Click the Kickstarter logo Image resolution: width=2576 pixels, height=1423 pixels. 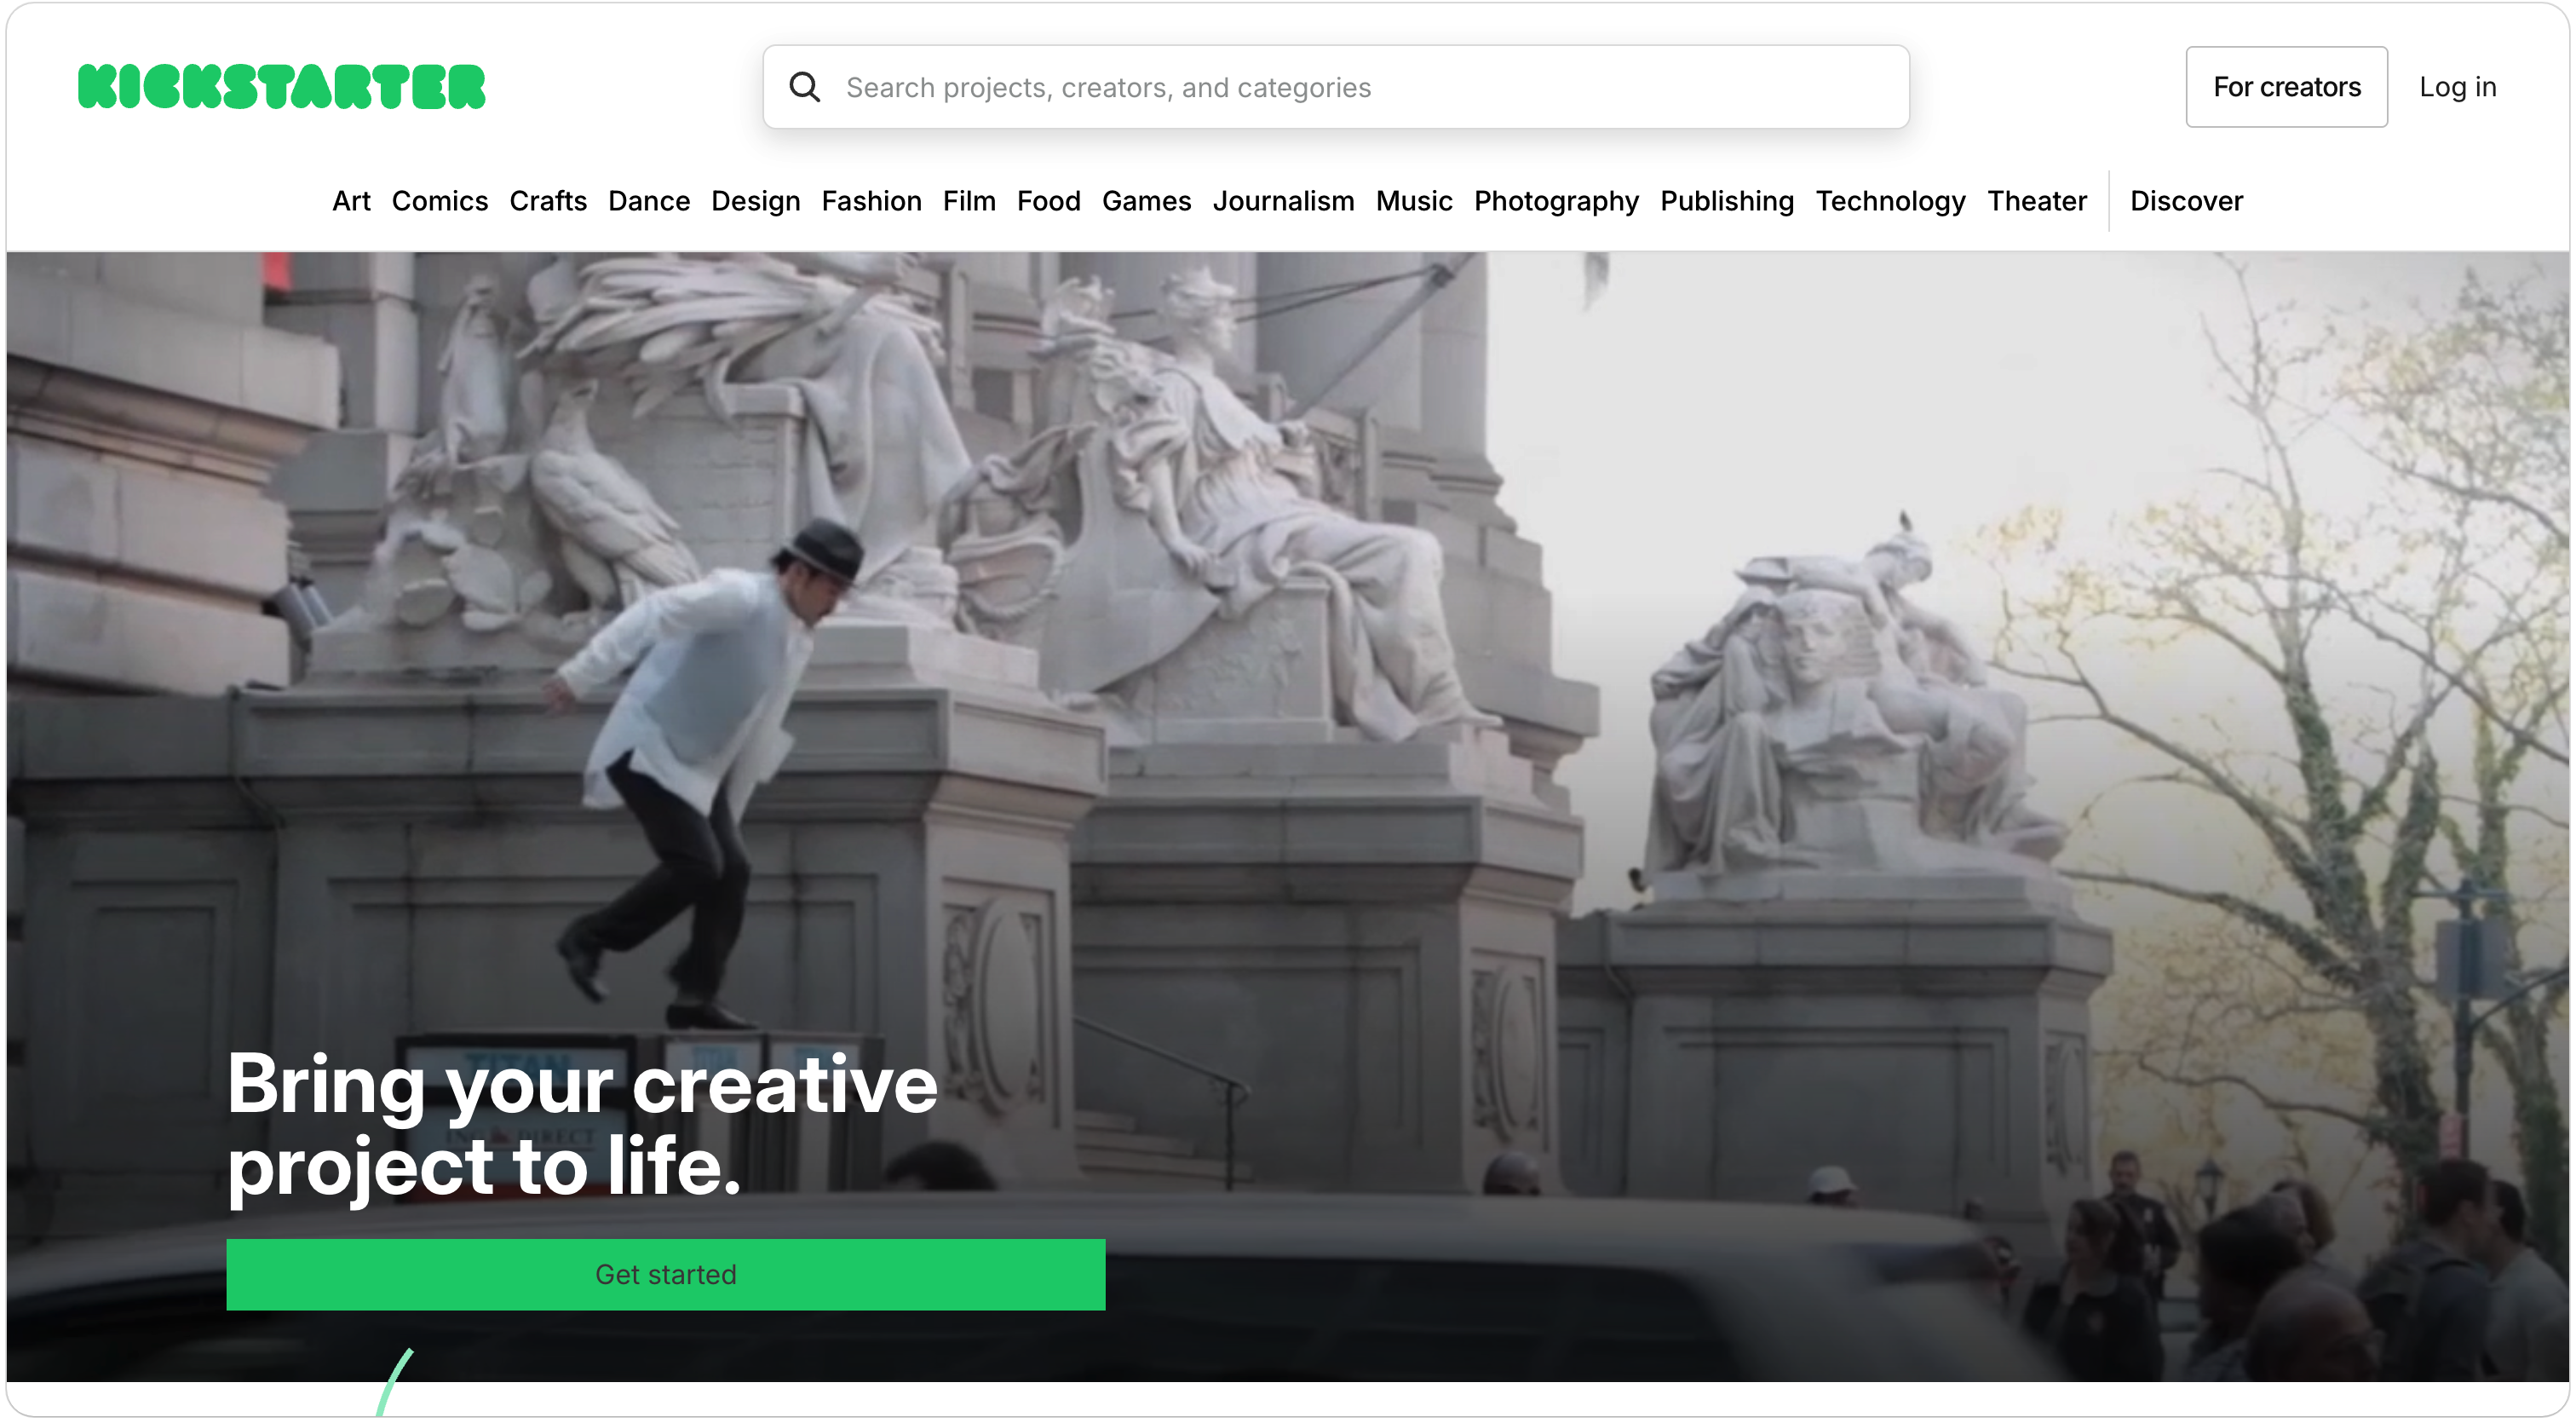click(281, 87)
